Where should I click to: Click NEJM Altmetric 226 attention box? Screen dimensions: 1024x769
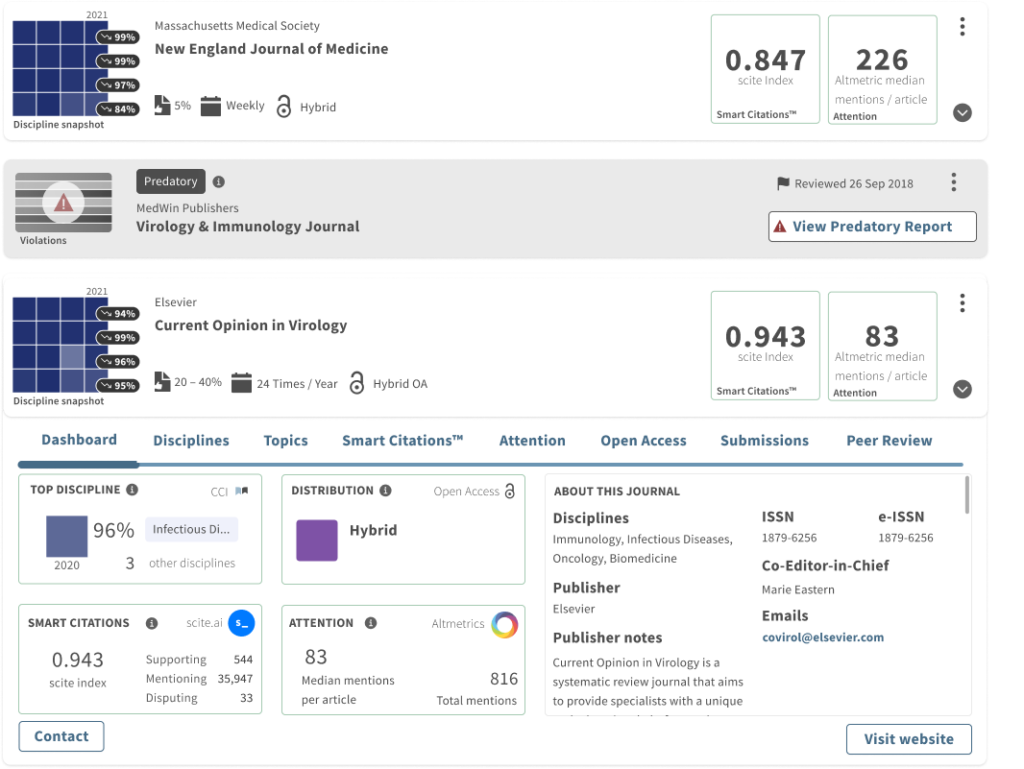point(882,69)
